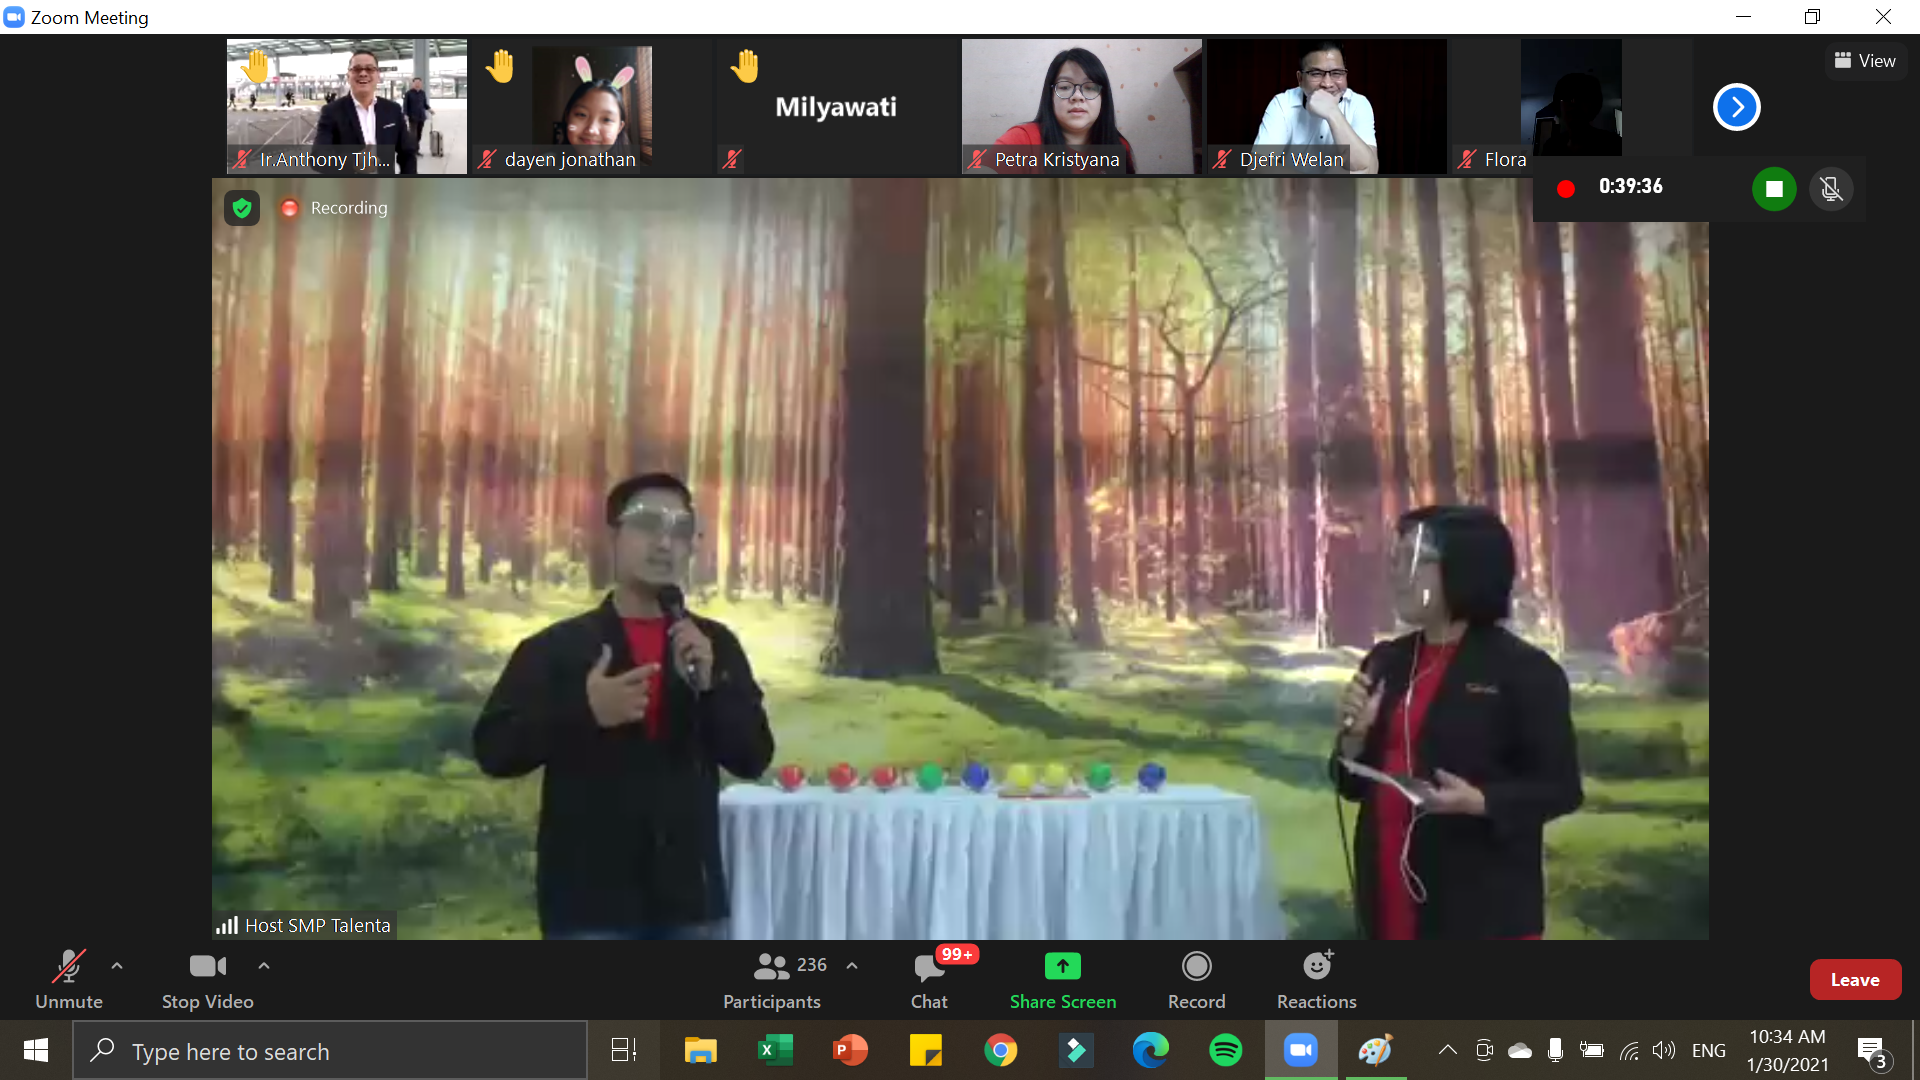Viewport: 1920px width, 1080px height.
Task: Click OneDrive cloud icon in tray
Action: [1519, 1050]
